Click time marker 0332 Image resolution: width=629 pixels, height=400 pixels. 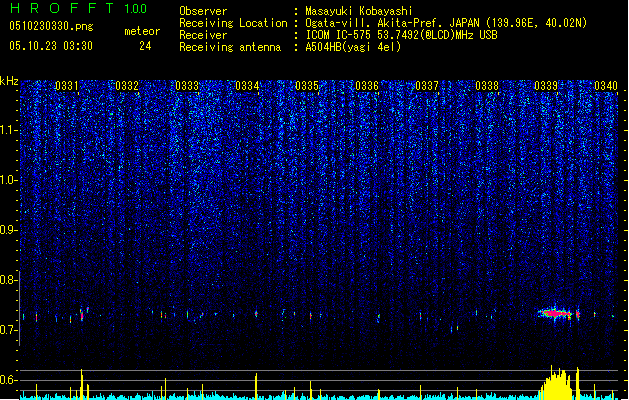click(x=127, y=86)
